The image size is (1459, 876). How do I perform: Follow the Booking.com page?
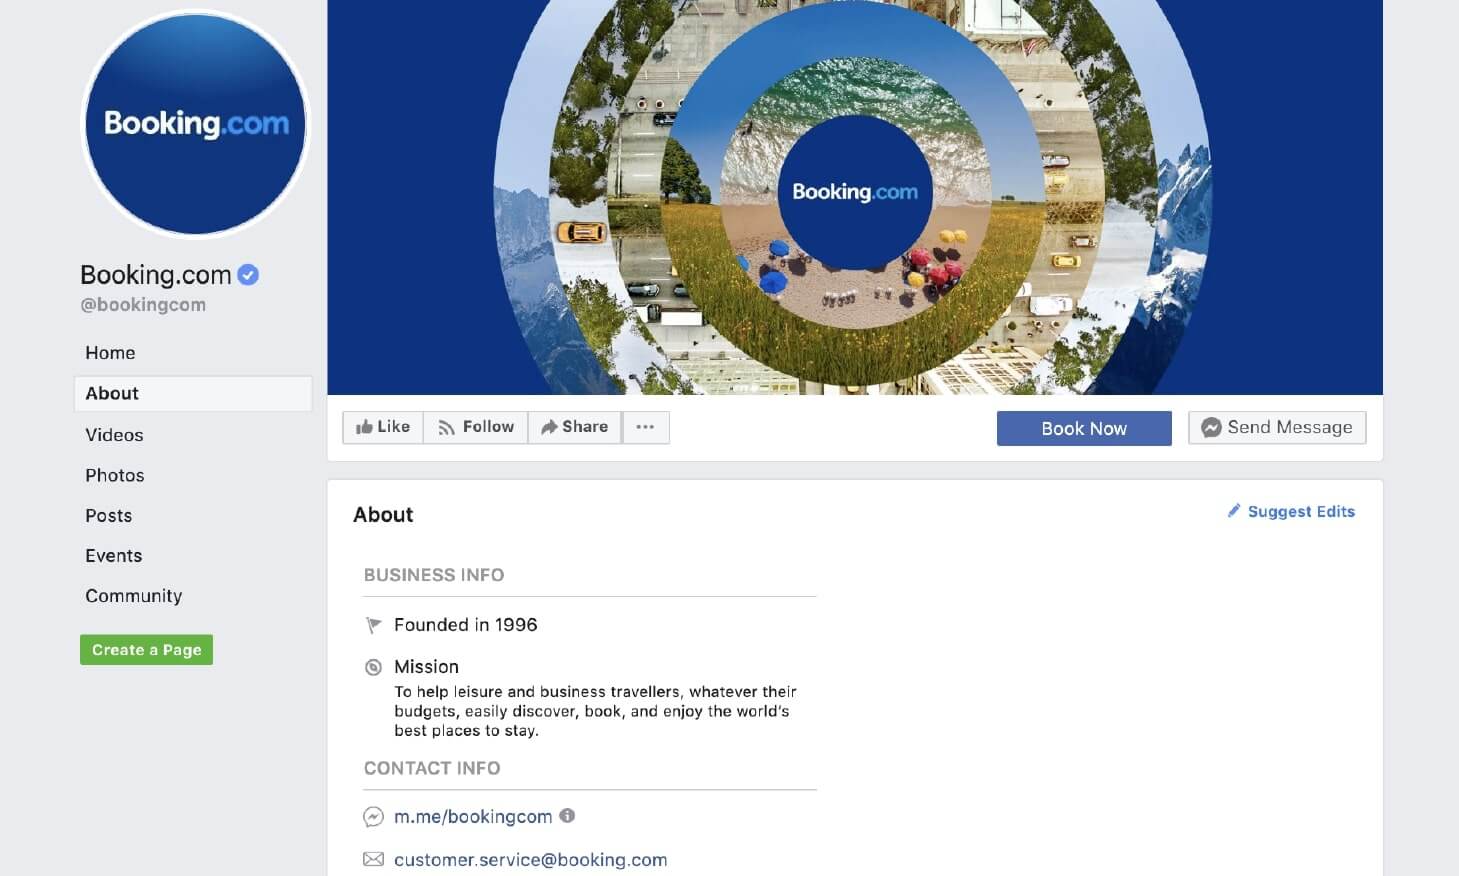point(476,427)
